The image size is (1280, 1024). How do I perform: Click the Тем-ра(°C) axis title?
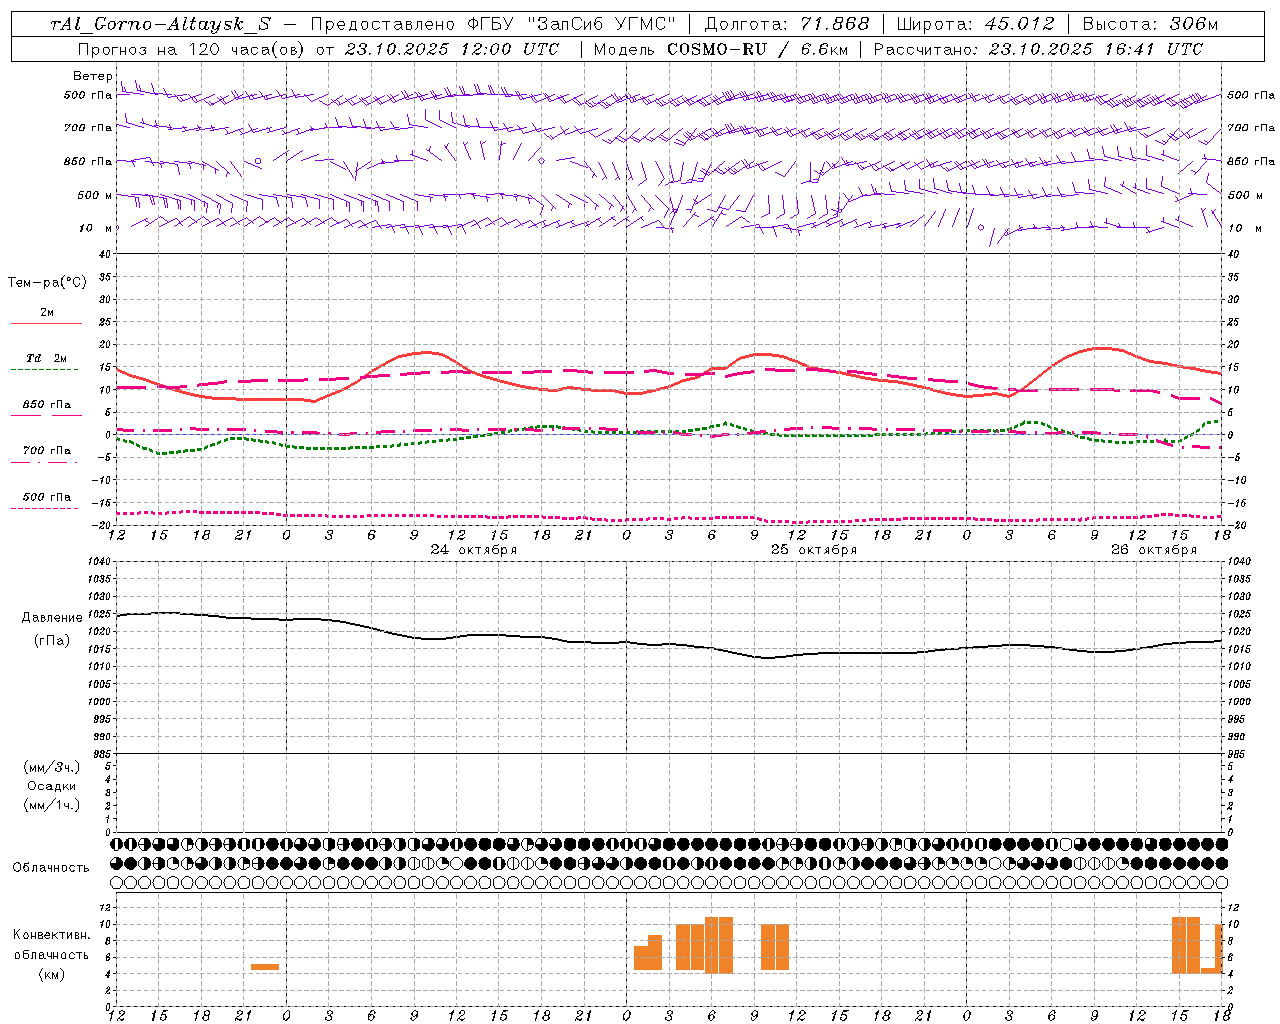click(47, 283)
